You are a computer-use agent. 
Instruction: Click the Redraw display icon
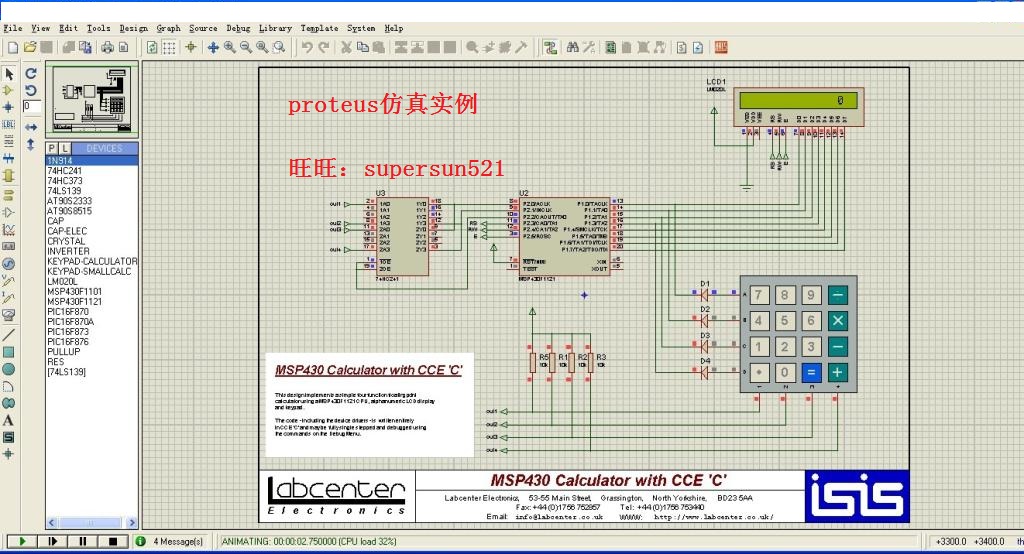tap(152, 47)
